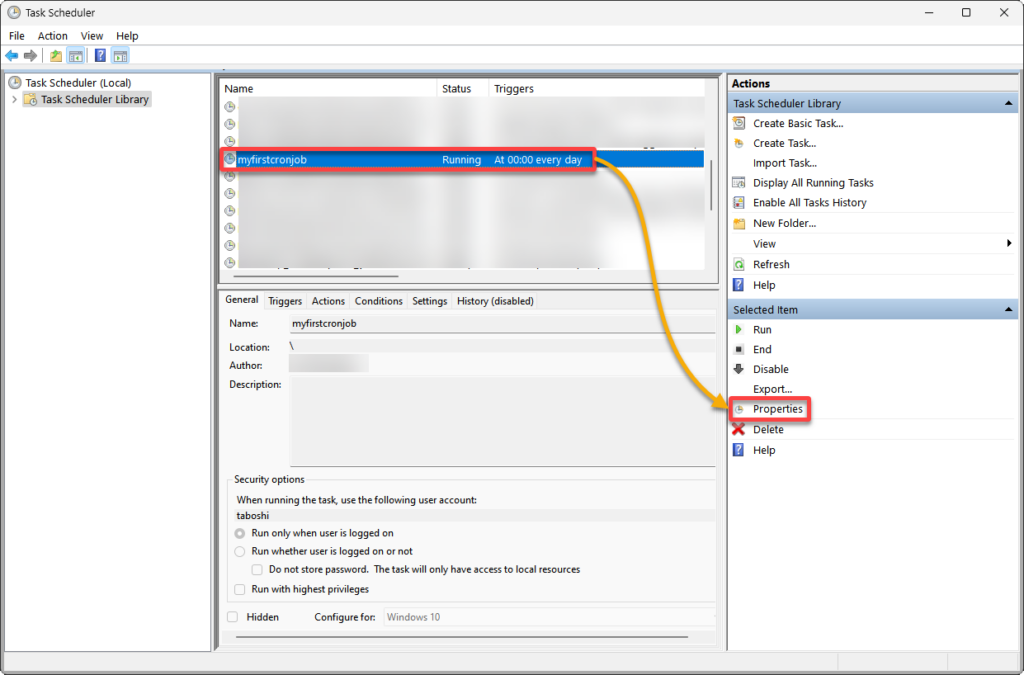Image resolution: width=1024 pixels, height=675 pixels.
Task: Select the Create Basic Task icon
Action: click(738, 123)
